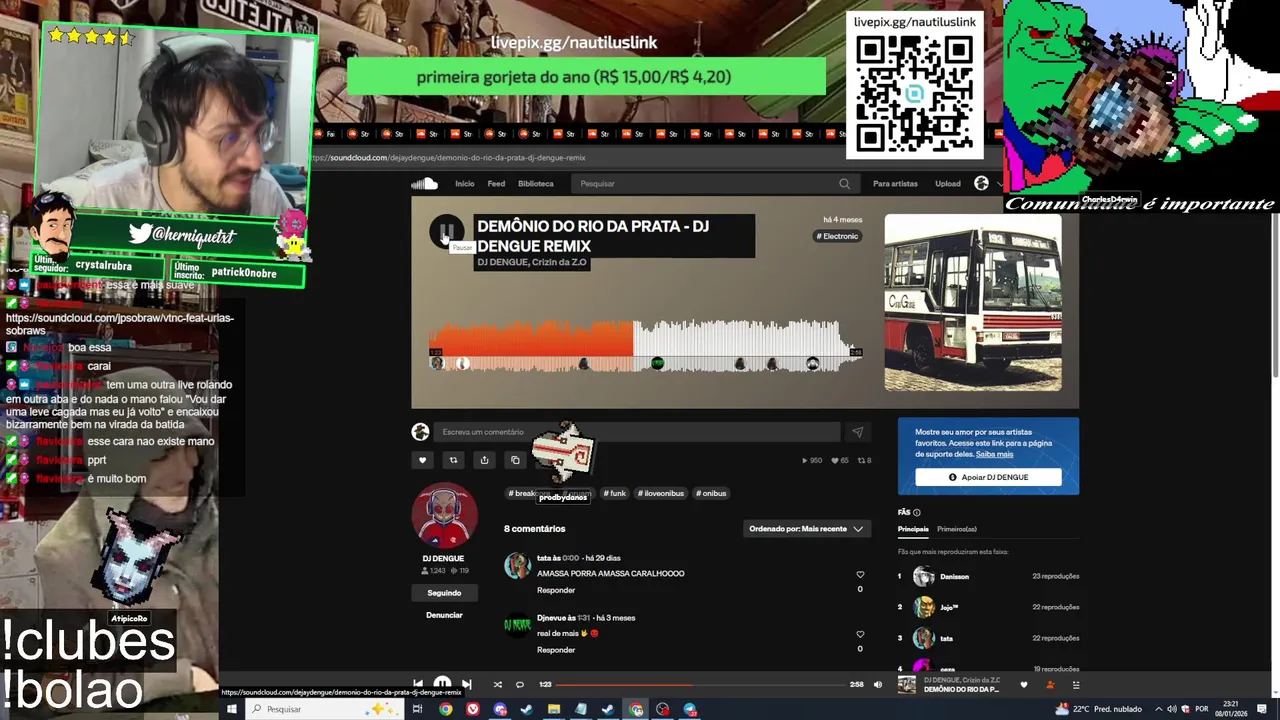This screenshot has width=1280, height=720.
Task: Select the # iloveonibus tag
Action: (x=661, y=493)
